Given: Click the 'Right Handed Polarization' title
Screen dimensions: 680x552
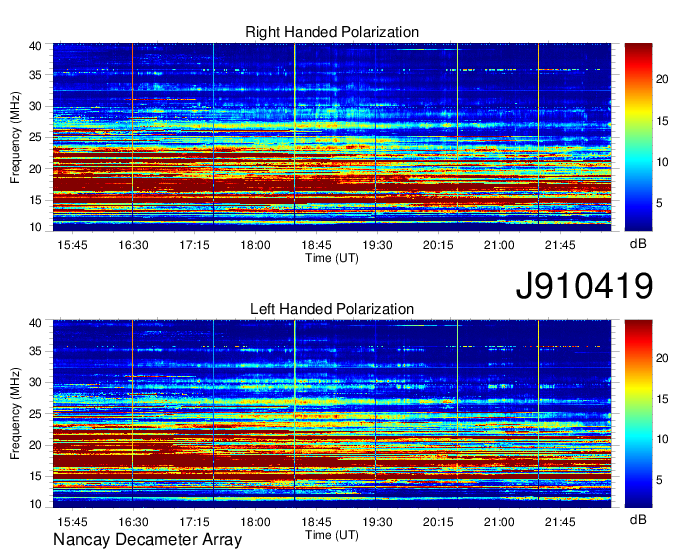Looking at the screenshot, I should coord(332,32).
